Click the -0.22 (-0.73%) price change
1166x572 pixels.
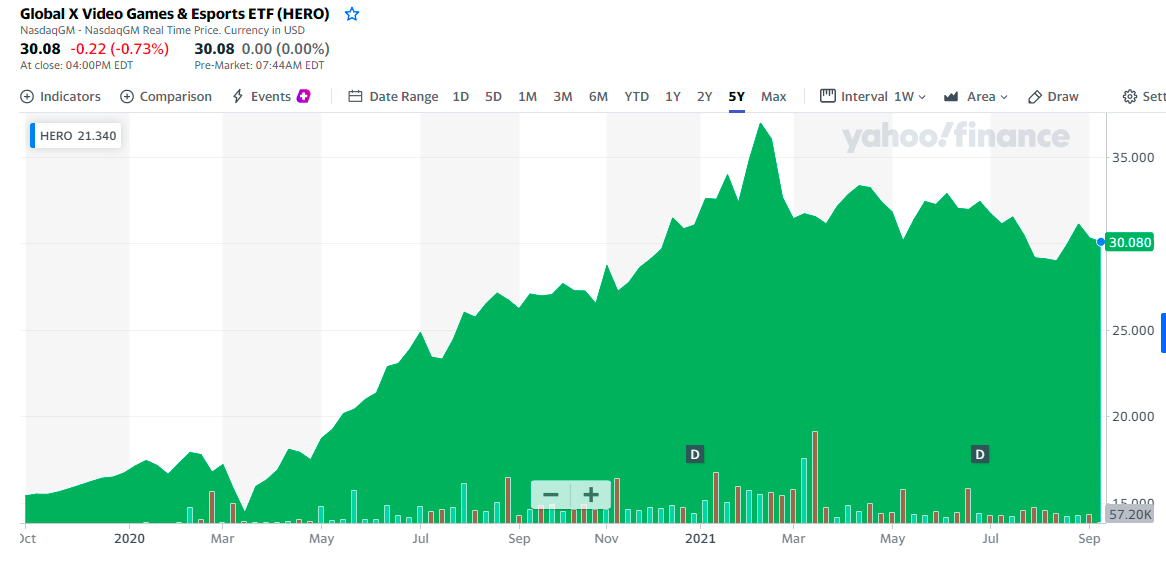click(120, 49)
